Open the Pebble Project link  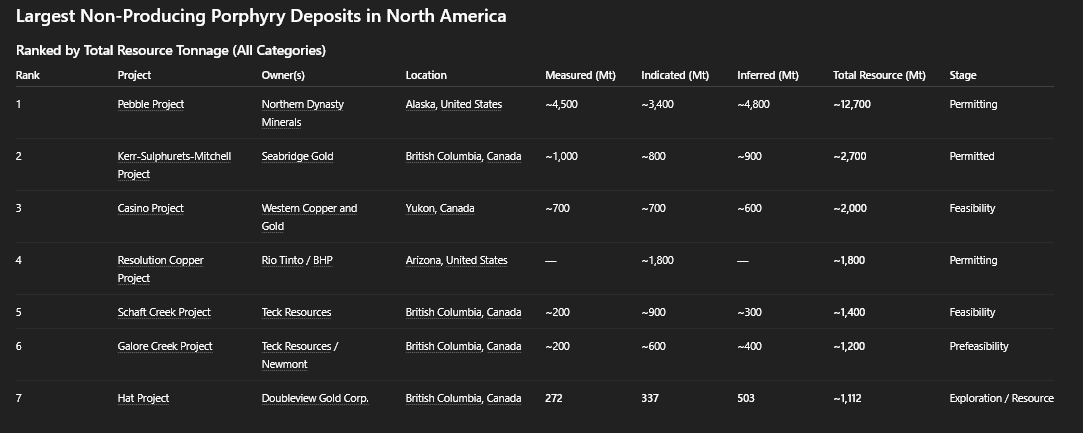[151, 104]
